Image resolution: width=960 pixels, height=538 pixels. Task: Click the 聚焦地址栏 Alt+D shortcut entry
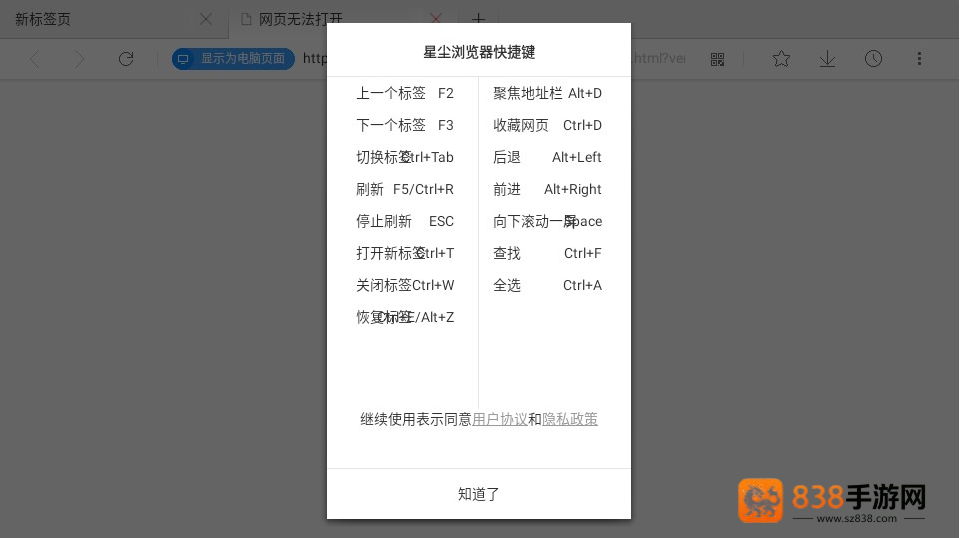tap(547, 93)
